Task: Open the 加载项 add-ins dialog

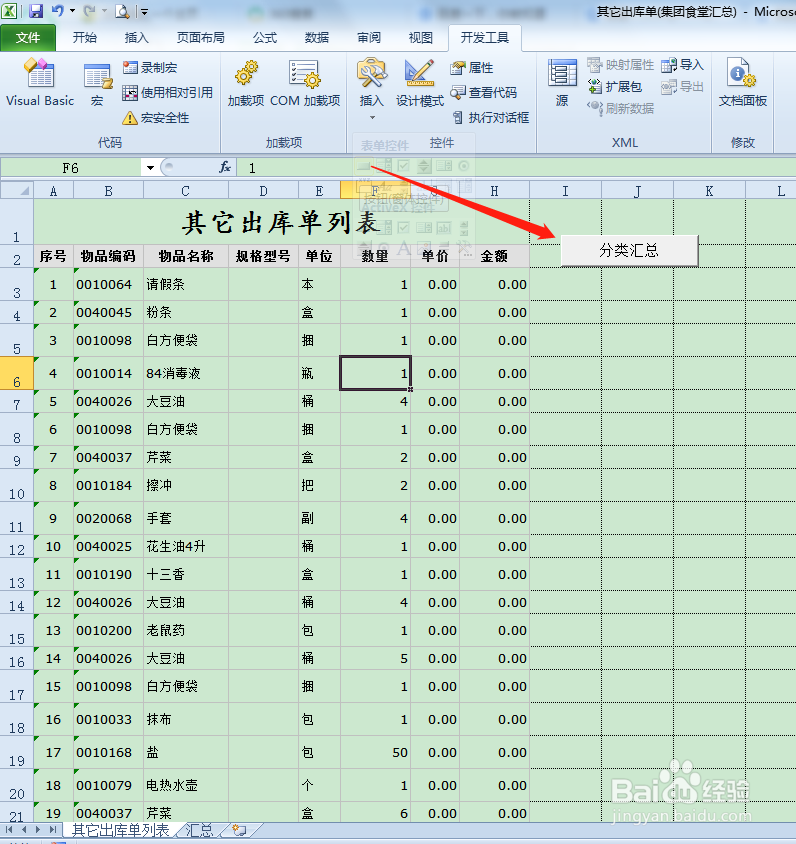Action: point(245,82)
